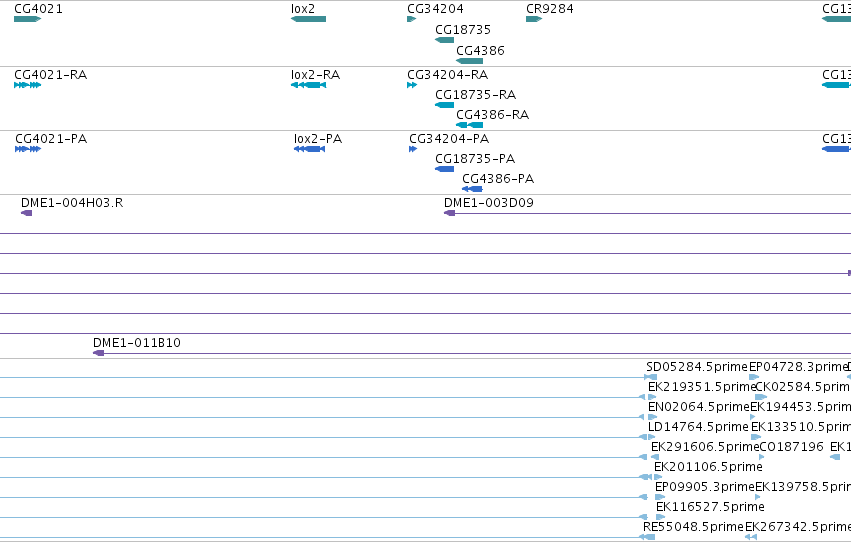
Task: Select the EN02064.5prime EST glyph
Action: [652, 417]
